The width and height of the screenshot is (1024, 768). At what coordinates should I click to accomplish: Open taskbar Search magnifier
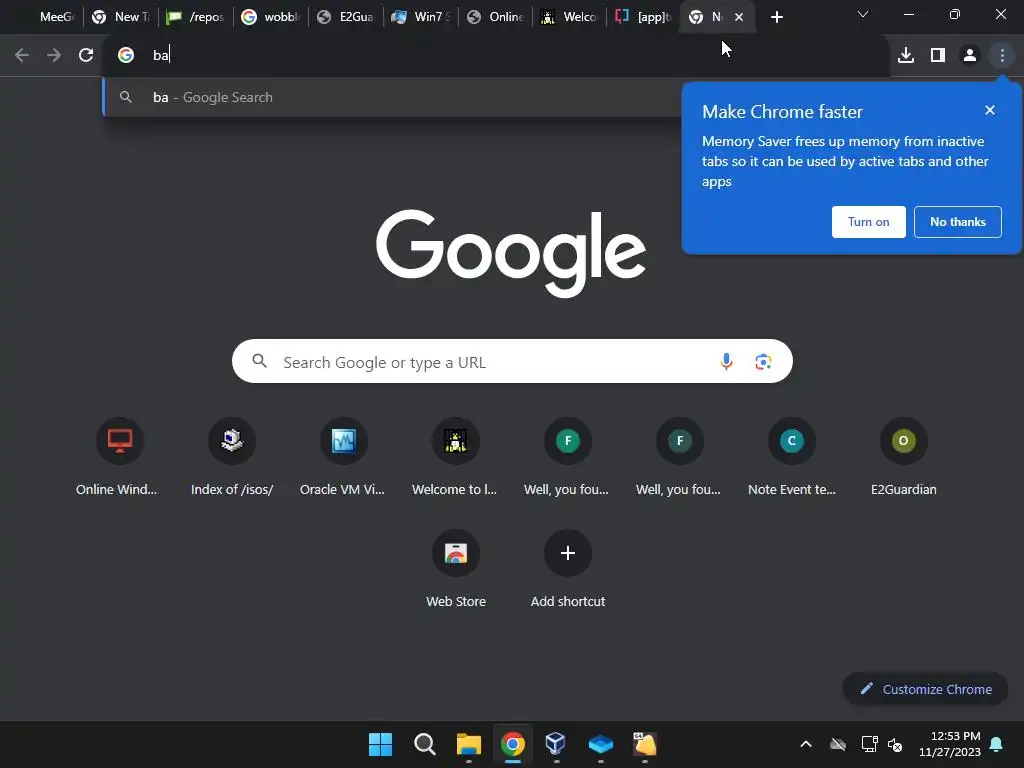click(x=424, y=744)
